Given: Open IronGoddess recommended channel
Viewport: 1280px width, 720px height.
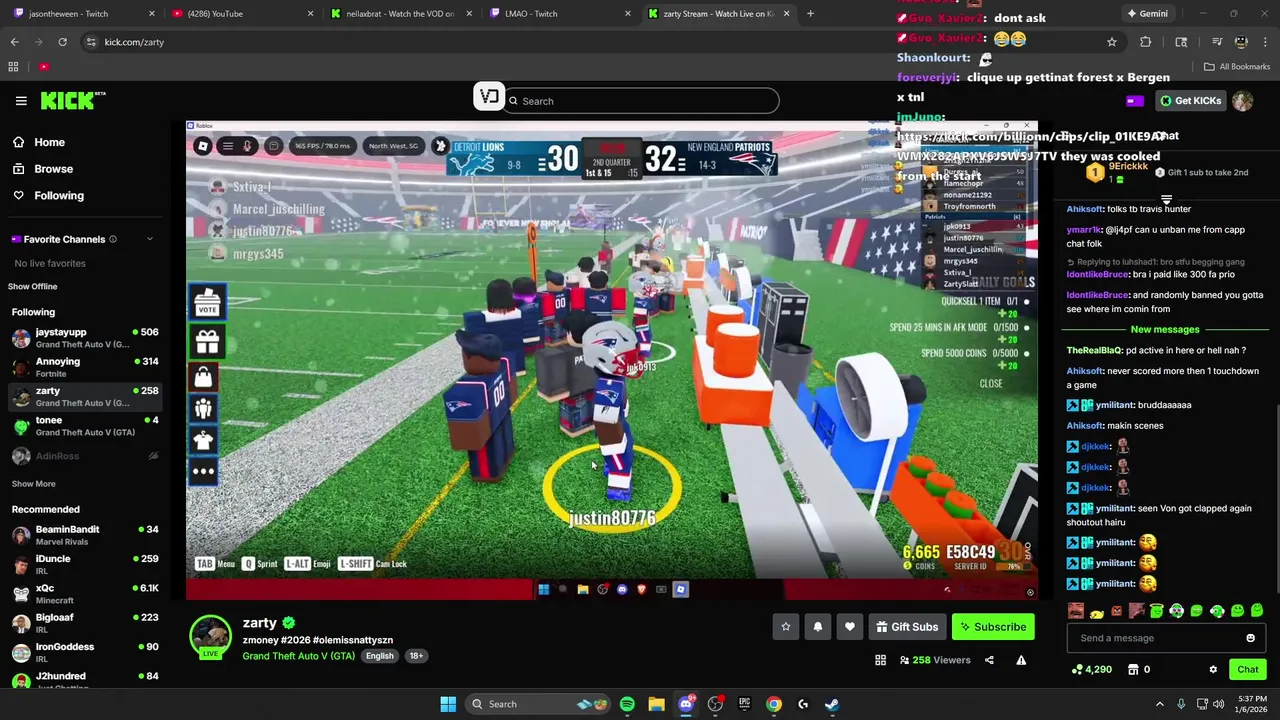Looking at the screenshot, I should [85, 652].
